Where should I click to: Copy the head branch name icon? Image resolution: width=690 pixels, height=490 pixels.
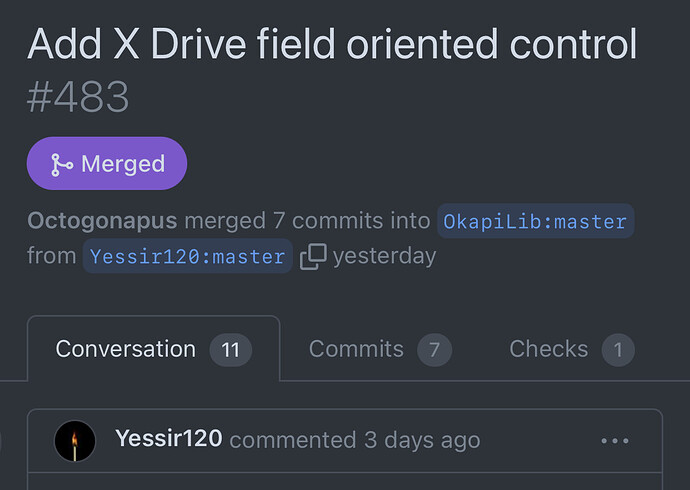click(313, 256)
